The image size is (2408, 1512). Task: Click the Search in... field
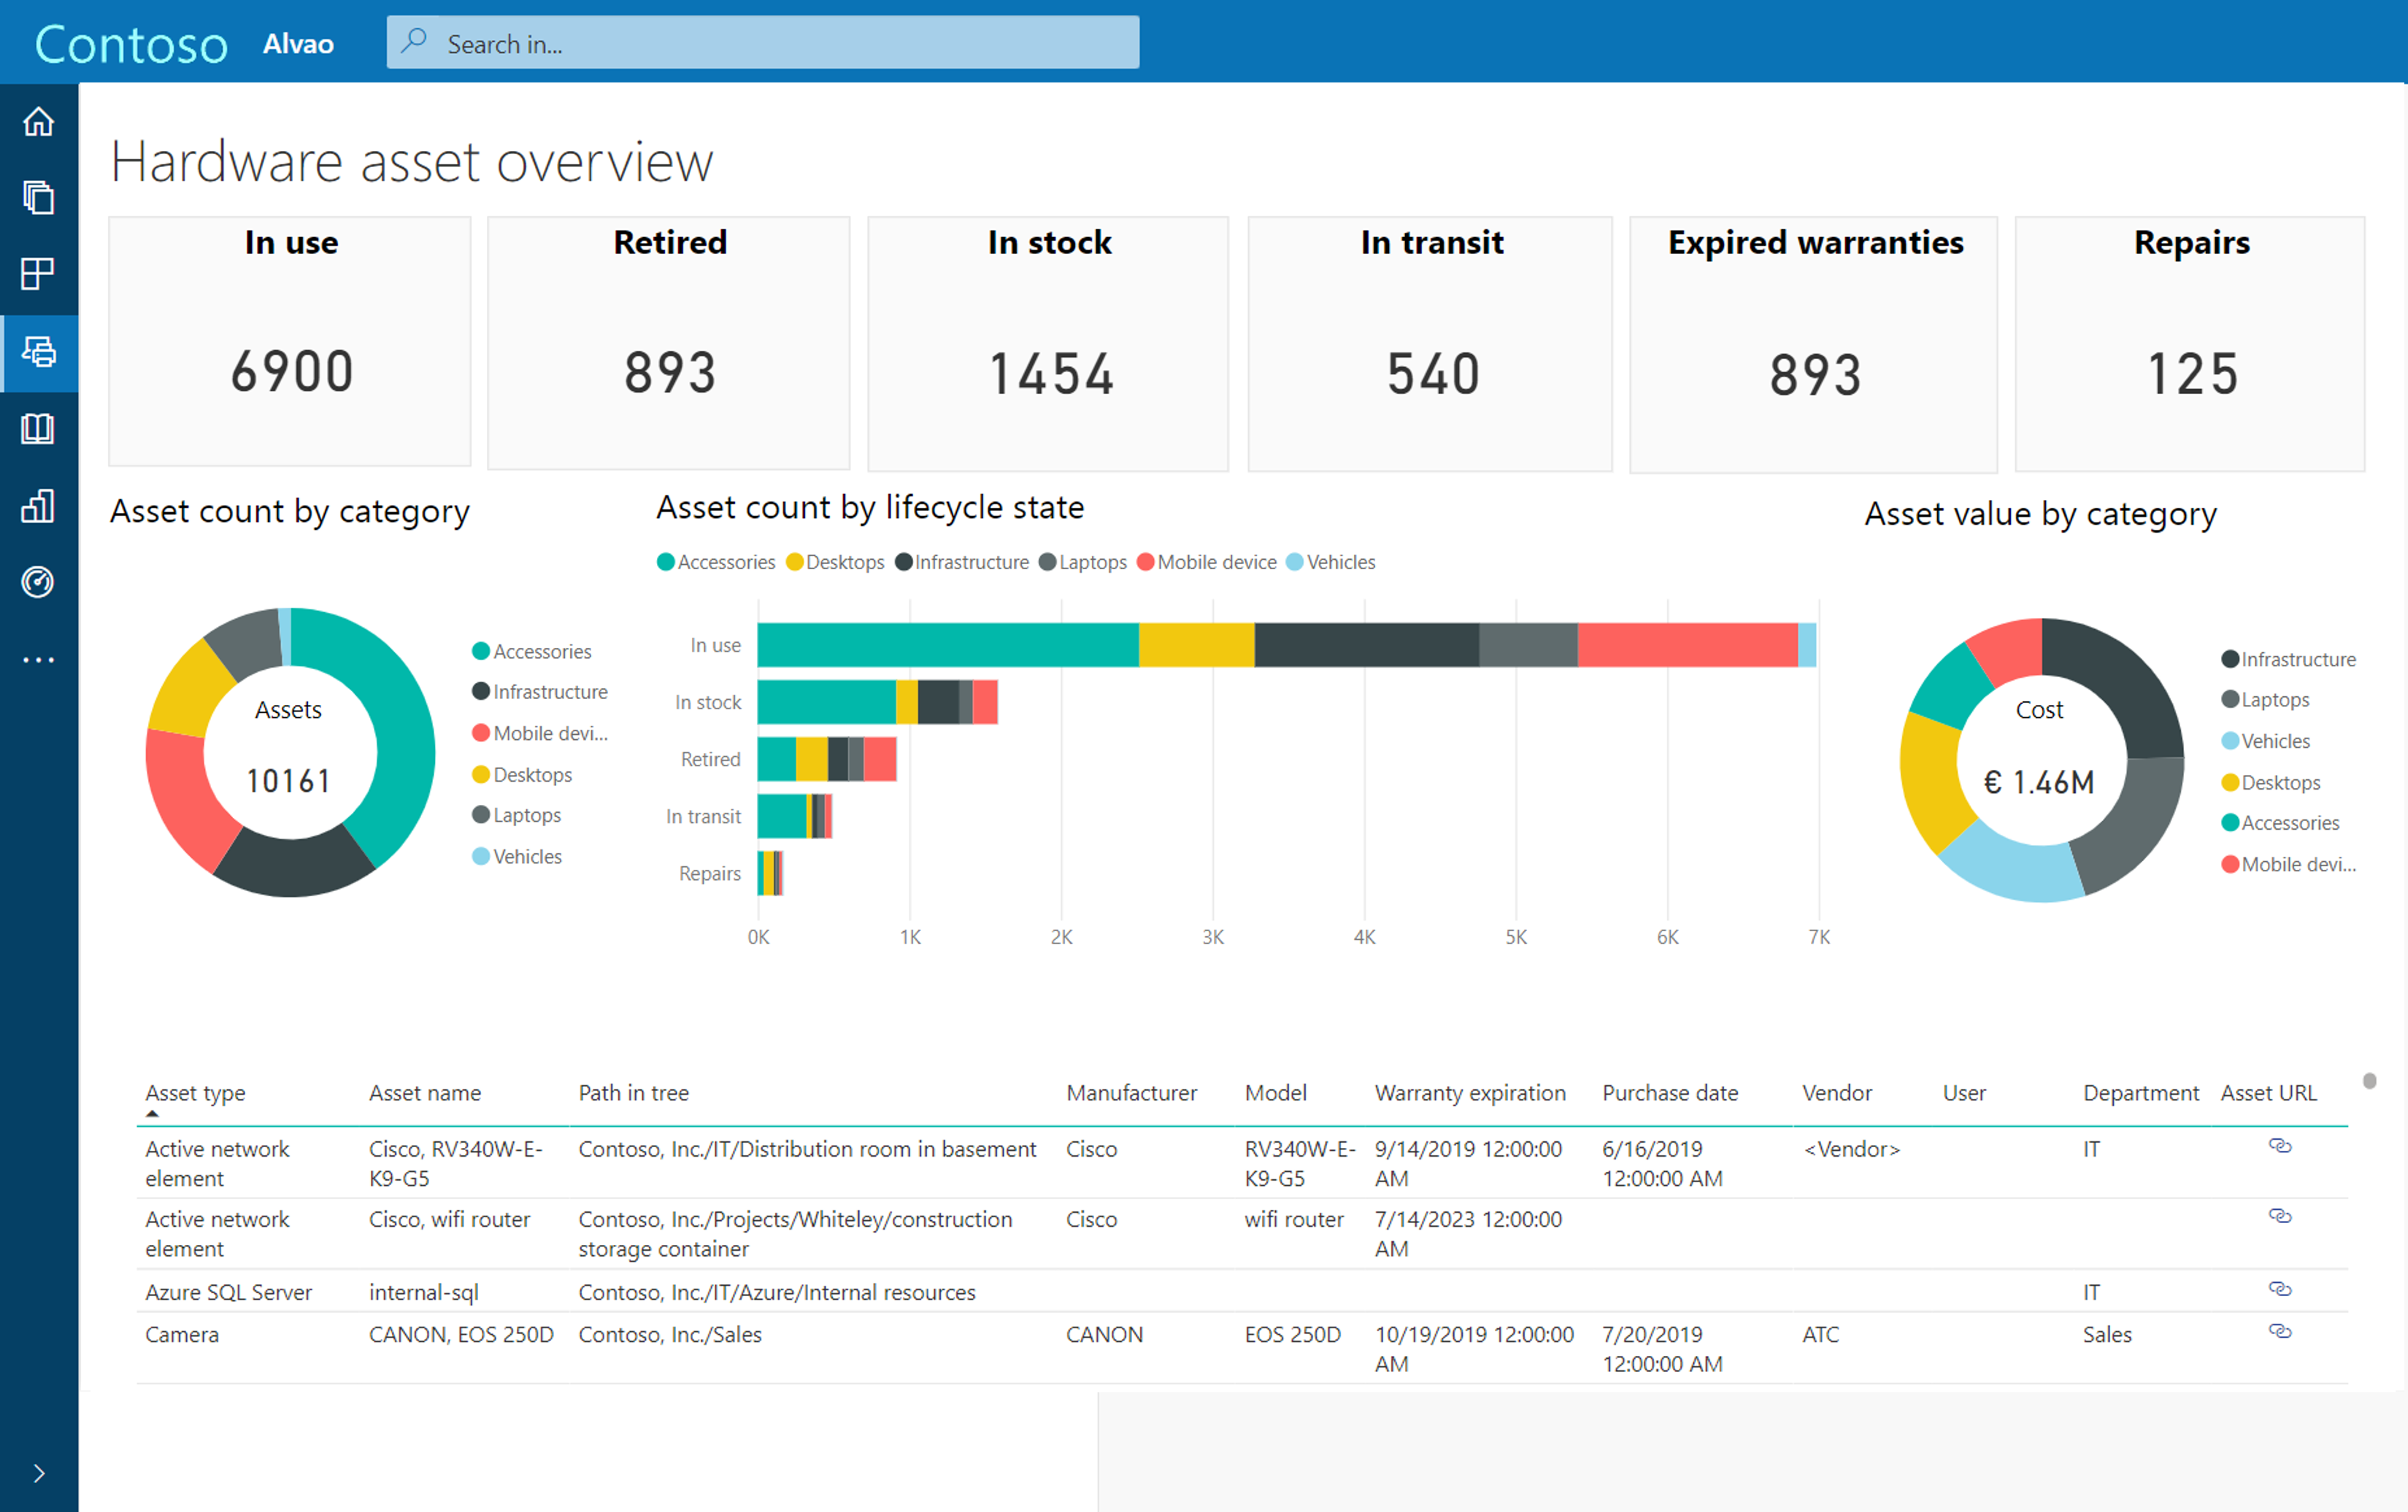763,42
